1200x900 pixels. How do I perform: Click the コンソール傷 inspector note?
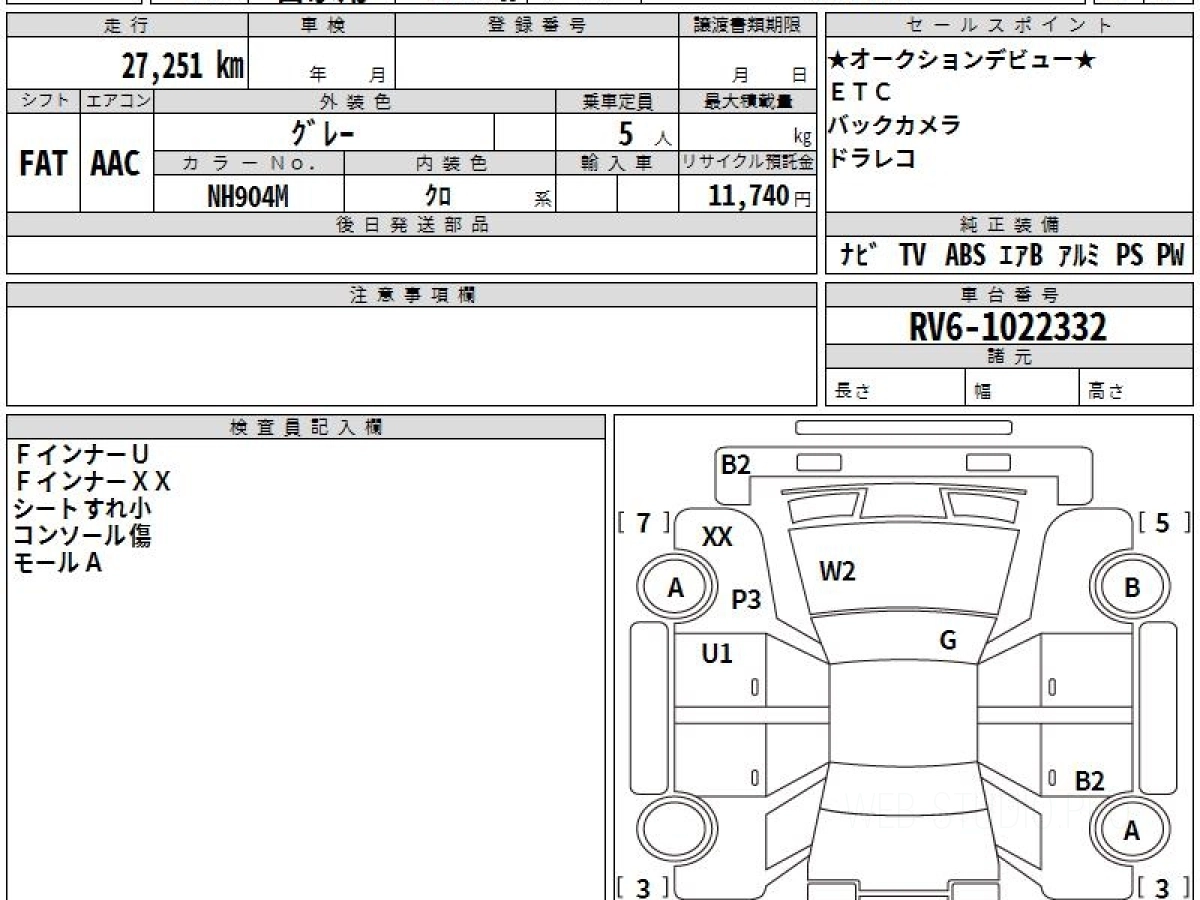82,536
